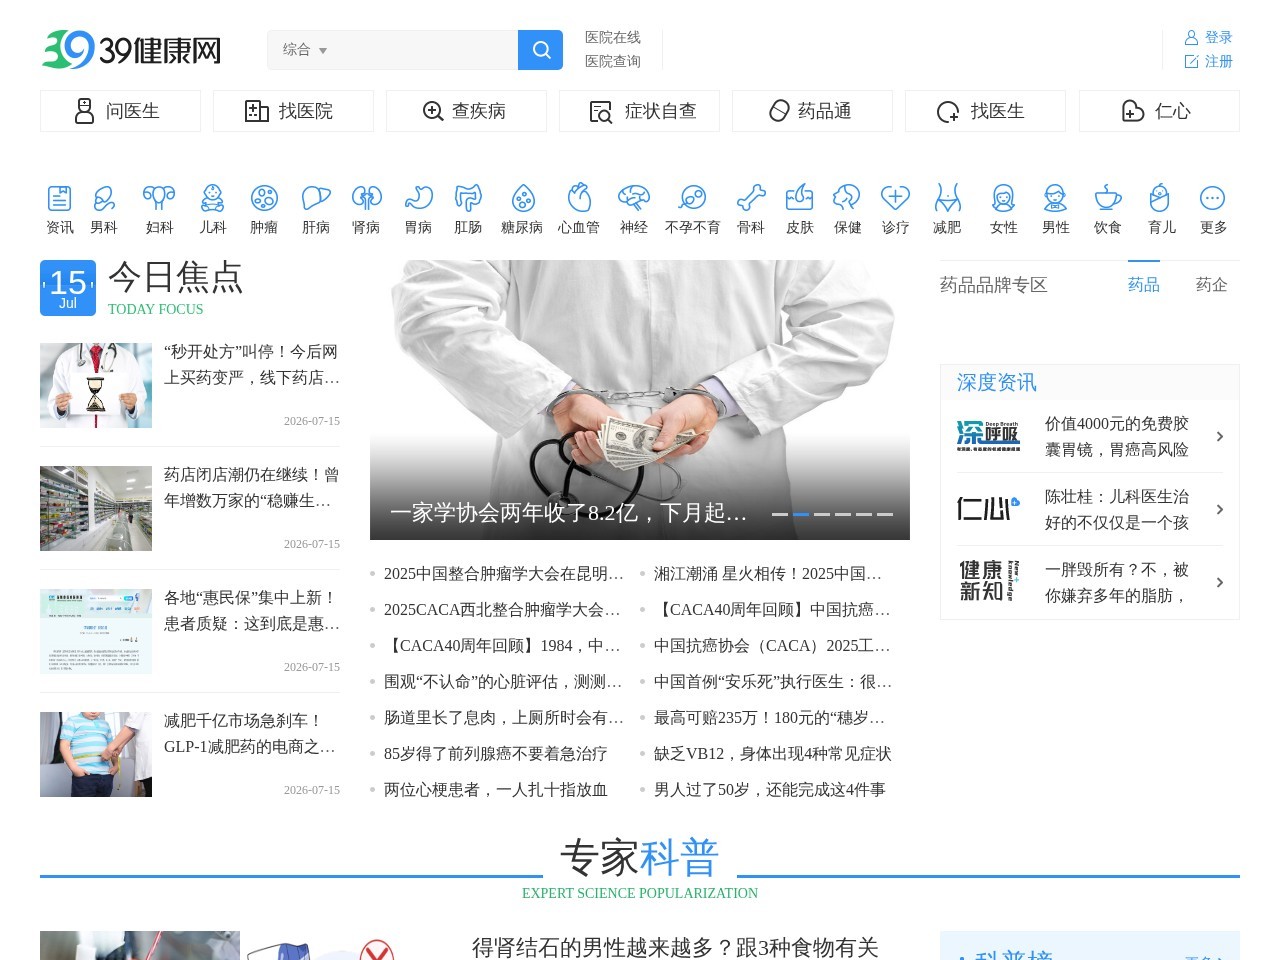The height and width of the screenshot is (960, 1280).
Task: Open 两位心梗患者，一人扎十指放血 link
Action: tap(495, 790)
